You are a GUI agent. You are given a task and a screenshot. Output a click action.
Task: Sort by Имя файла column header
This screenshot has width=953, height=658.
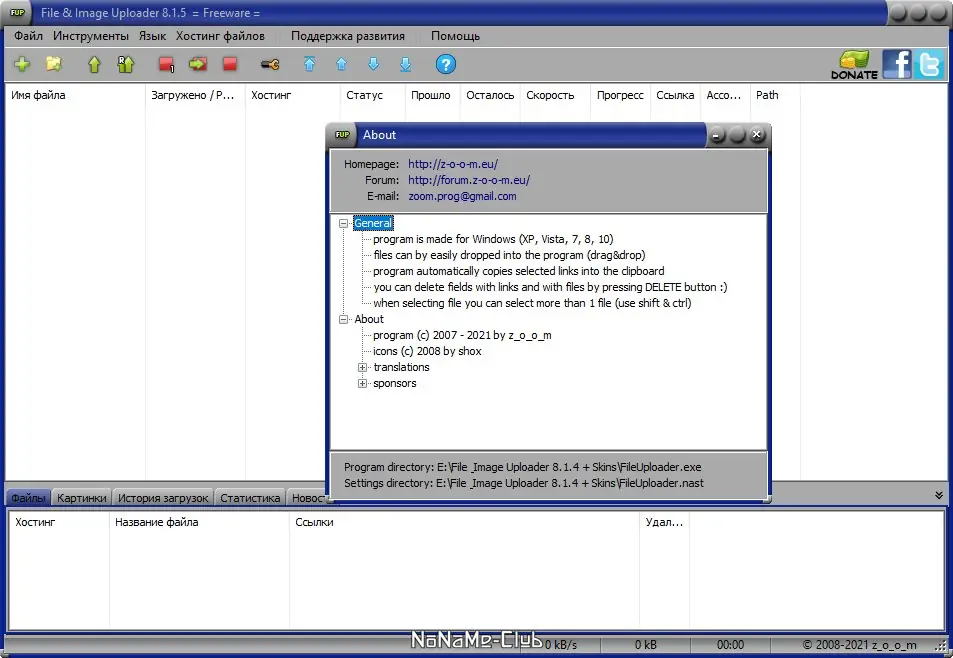[x=75, y=95]
